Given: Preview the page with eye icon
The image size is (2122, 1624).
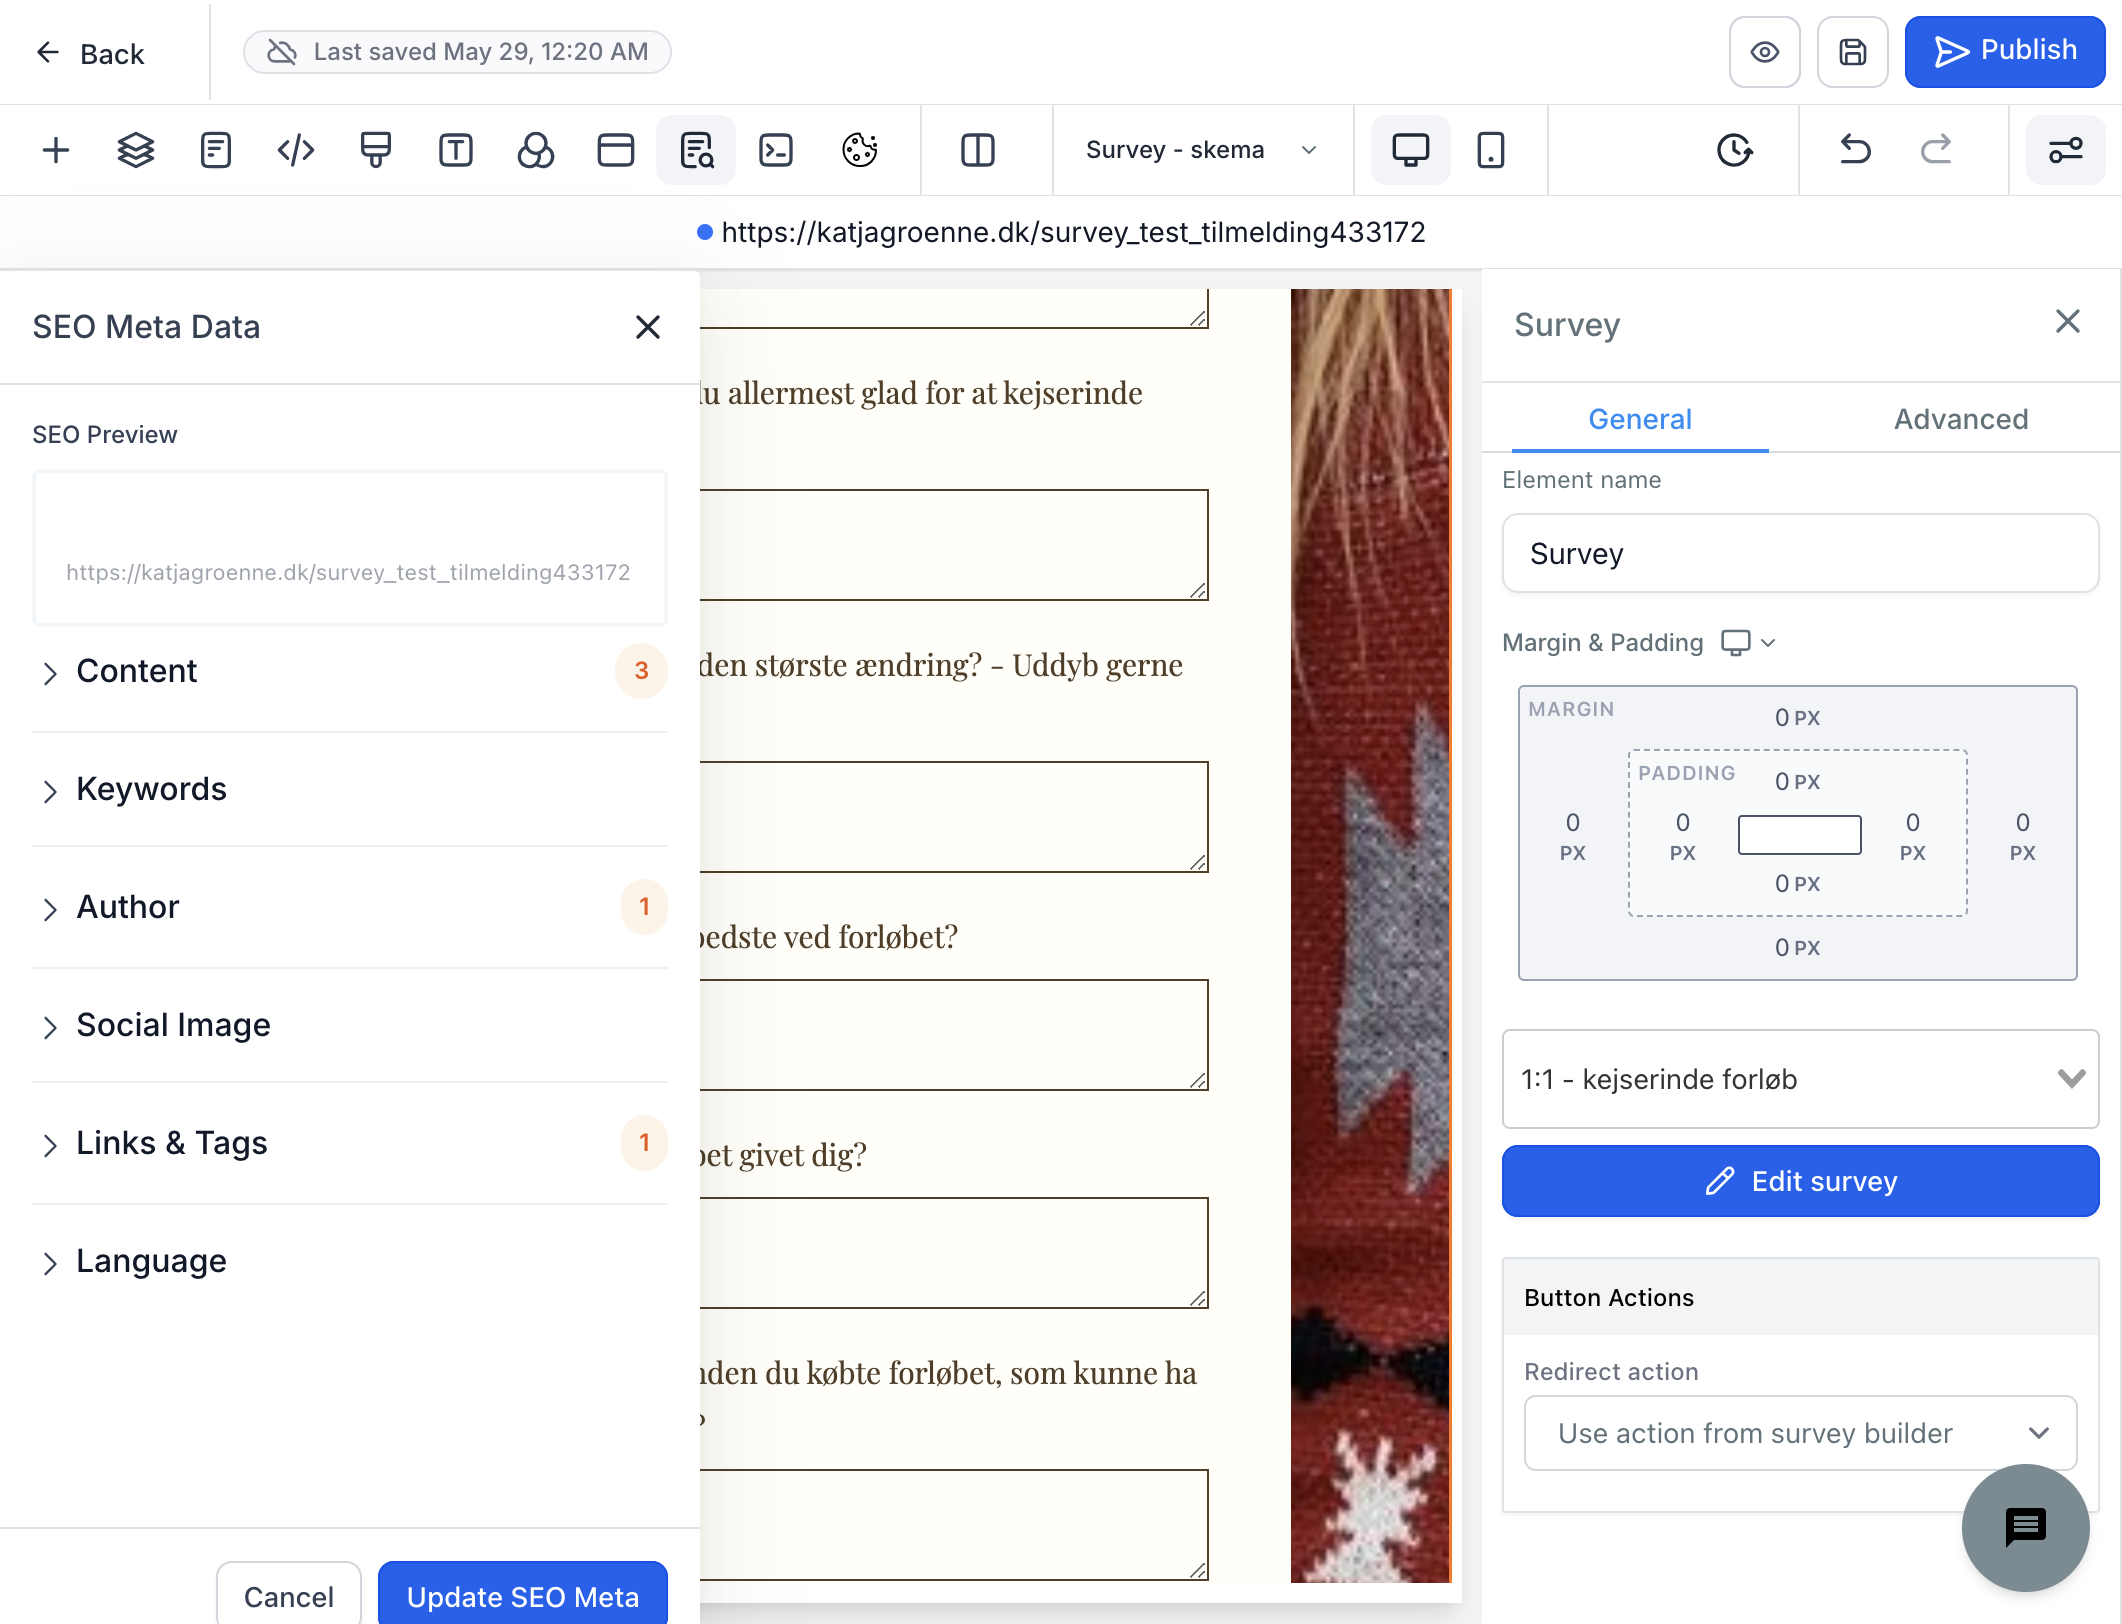Looking at the screenshot, I should tap(1765, 52).
